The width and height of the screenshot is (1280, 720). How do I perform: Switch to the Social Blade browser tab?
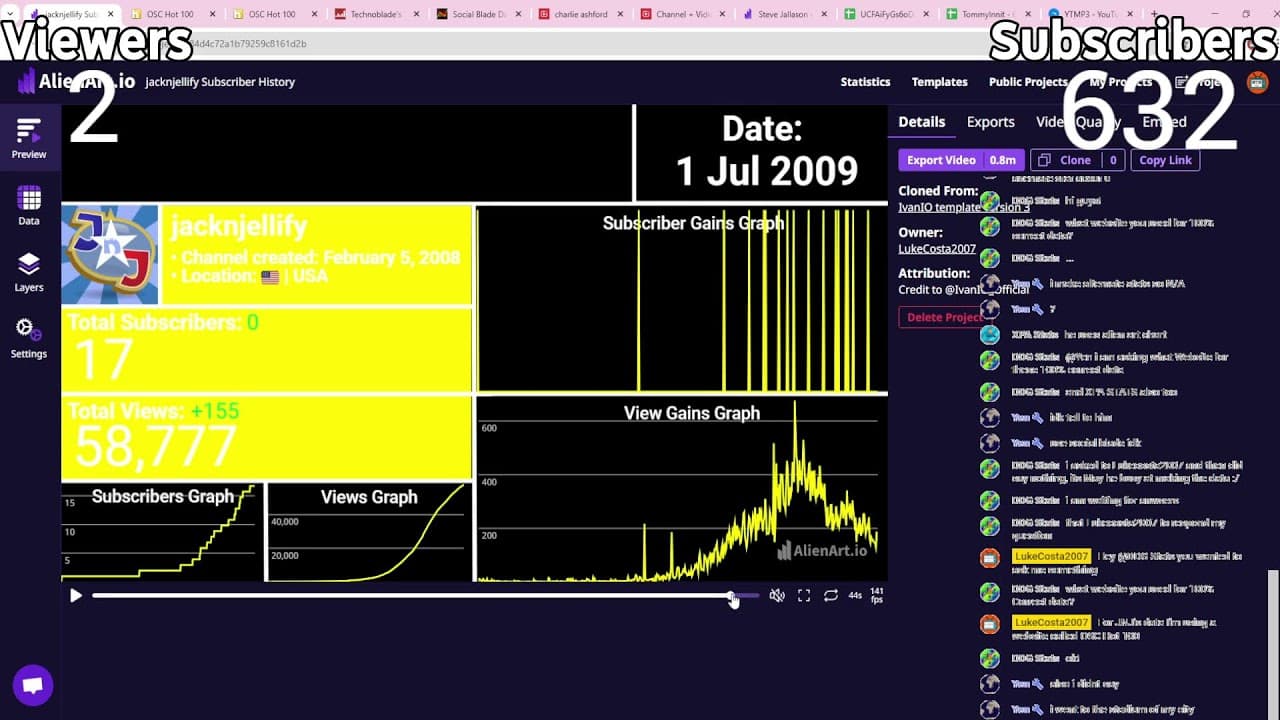pyautogui.click(x=477, y=14)
